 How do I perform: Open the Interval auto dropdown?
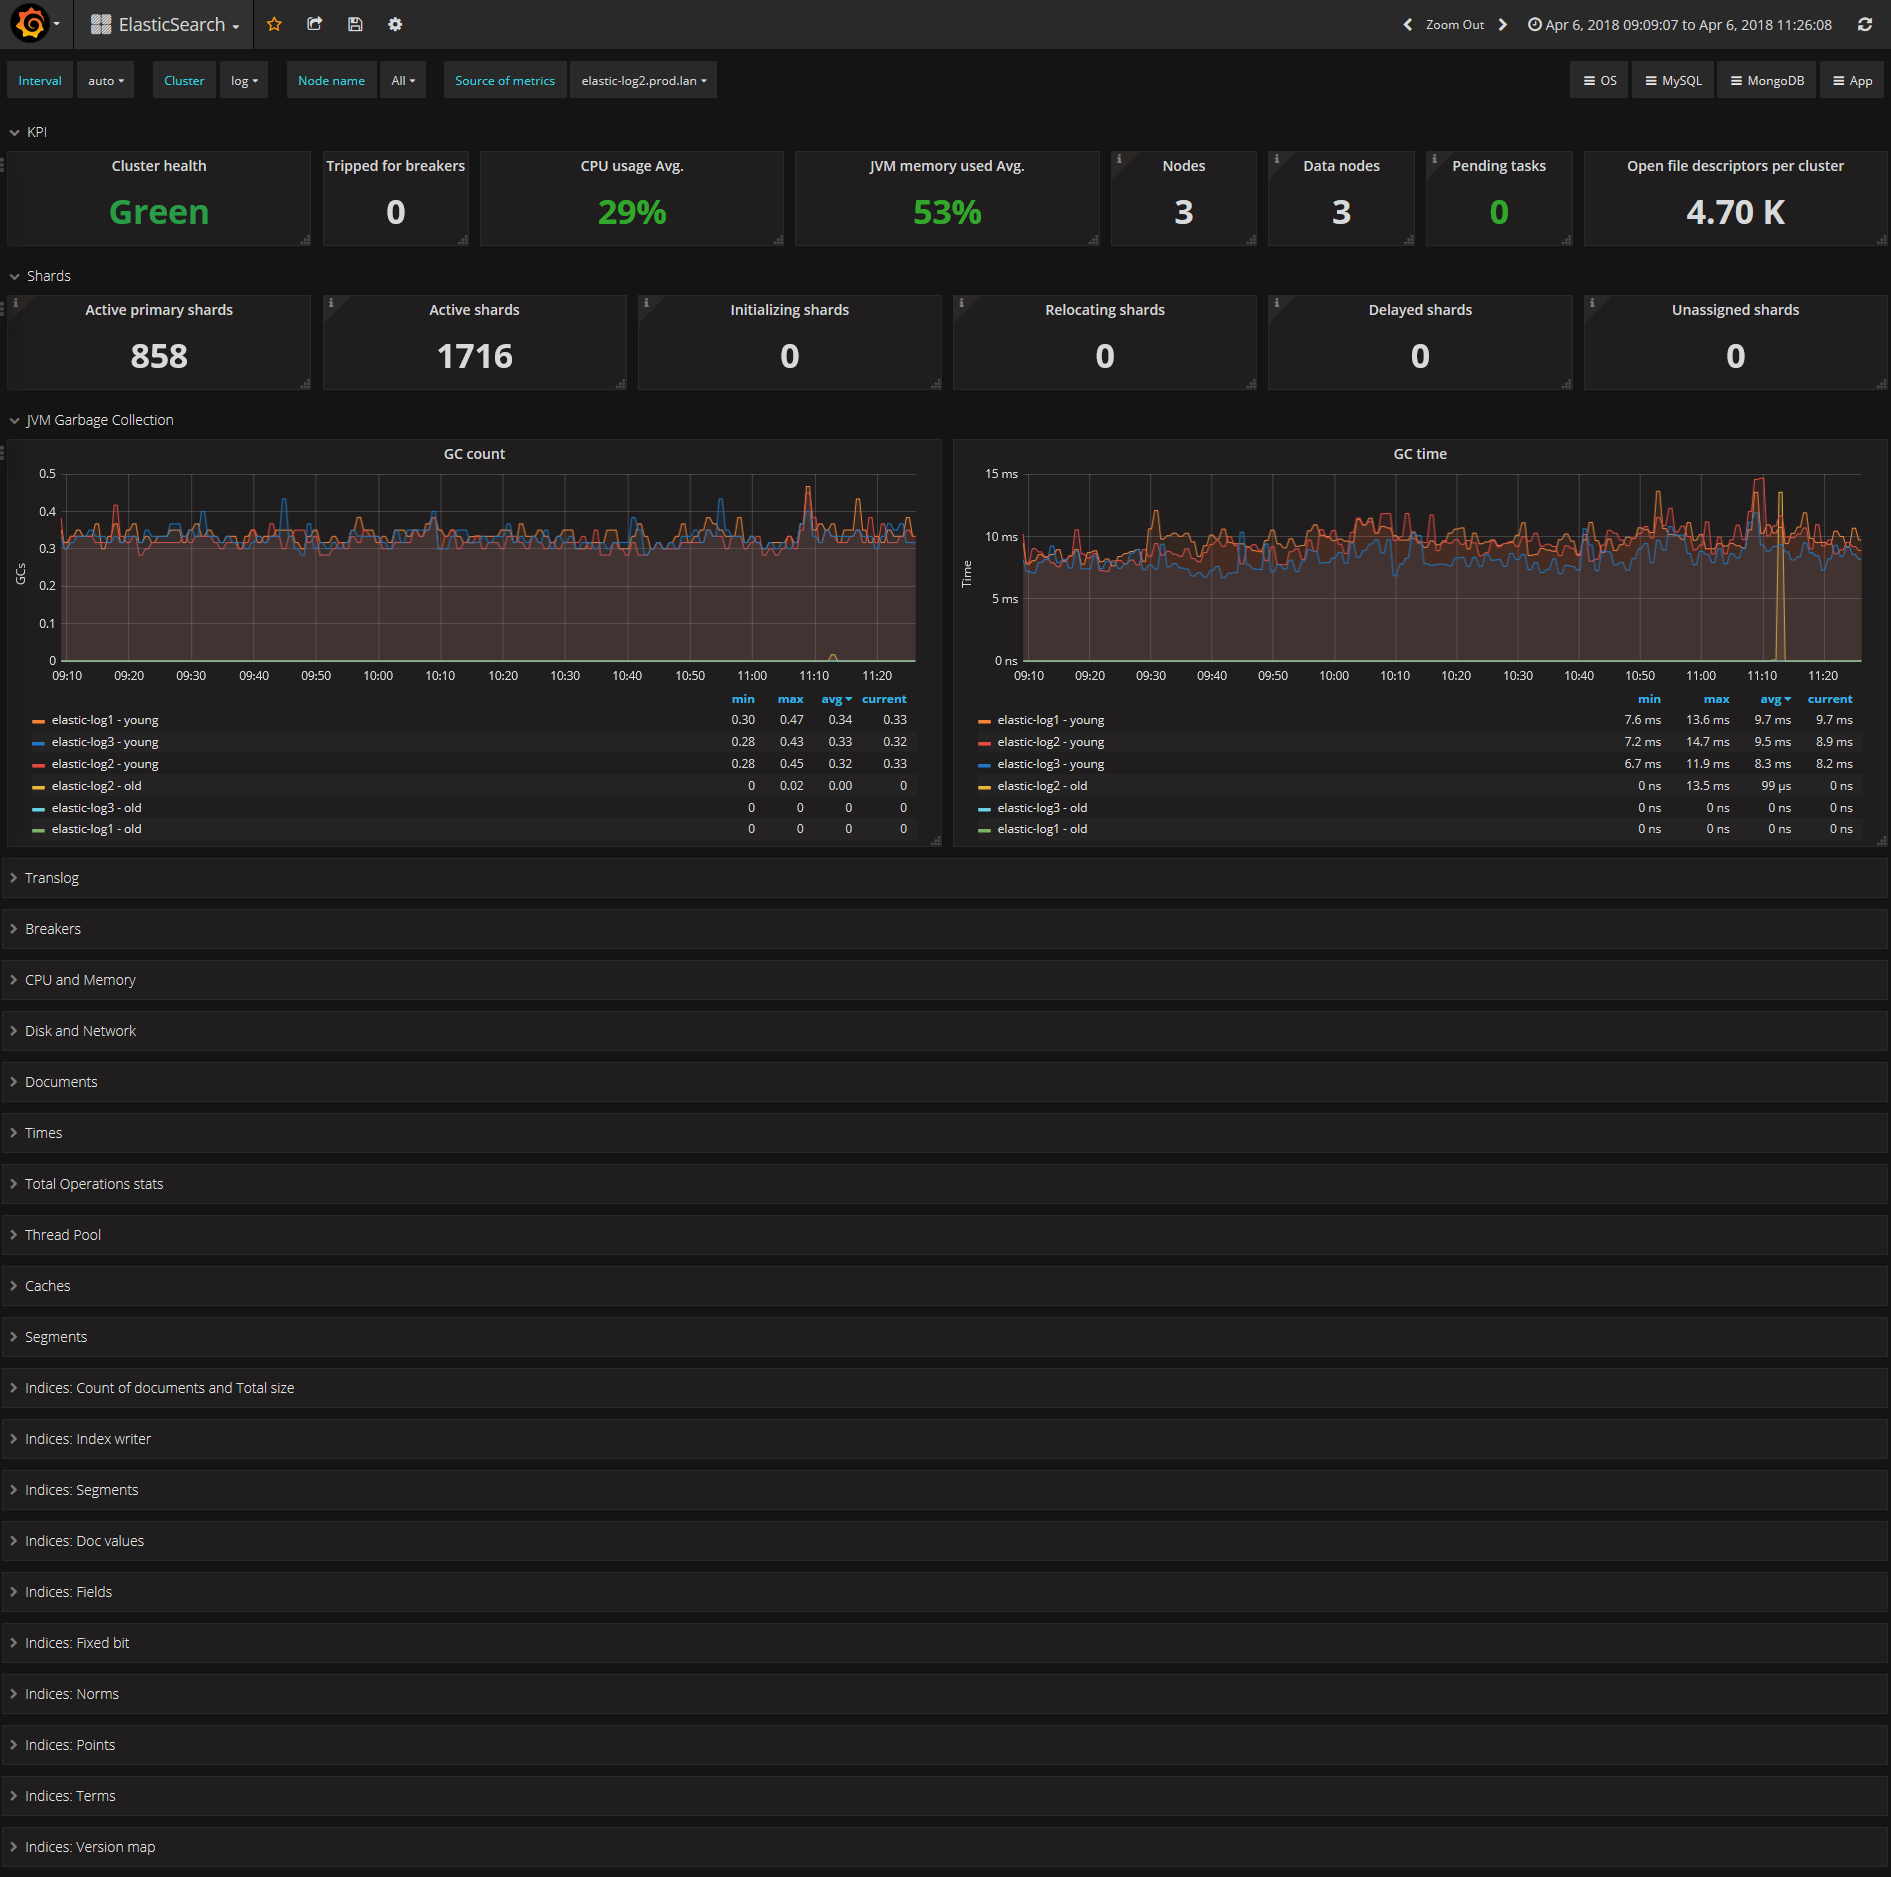[105, 81]
